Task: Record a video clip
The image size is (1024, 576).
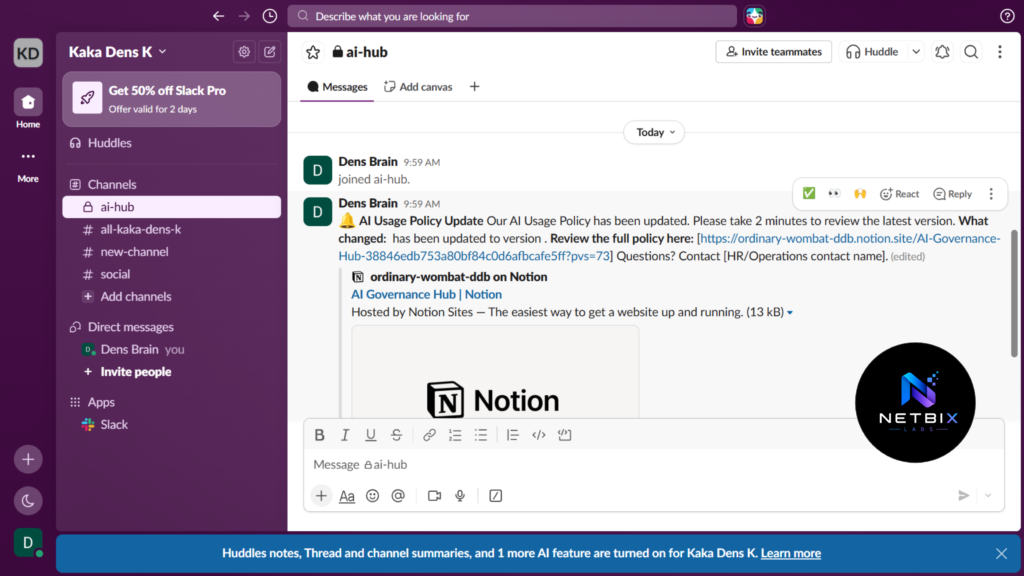Action: pyautogui.click(x=434, y=496)
